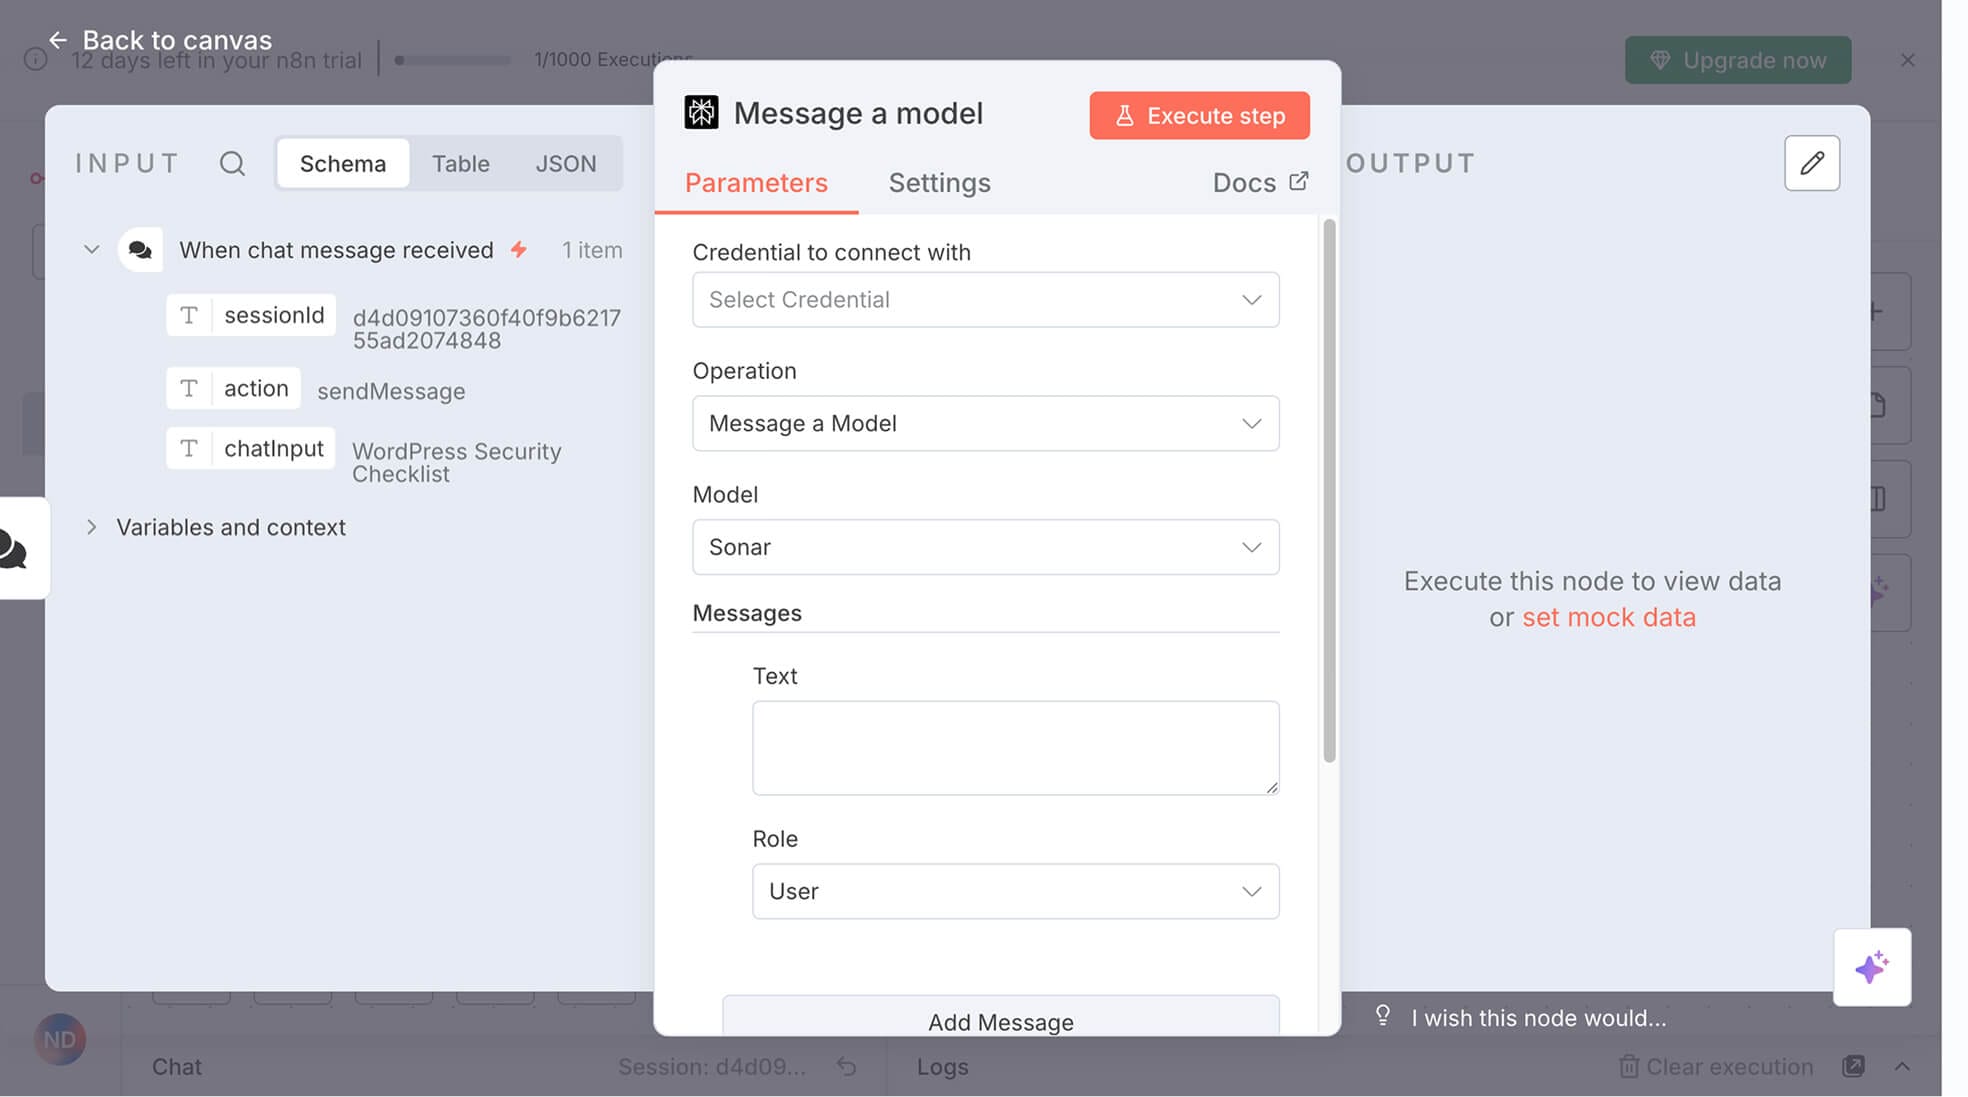
Task: Click the executions trial progress bar
Action: pos(452,60)
